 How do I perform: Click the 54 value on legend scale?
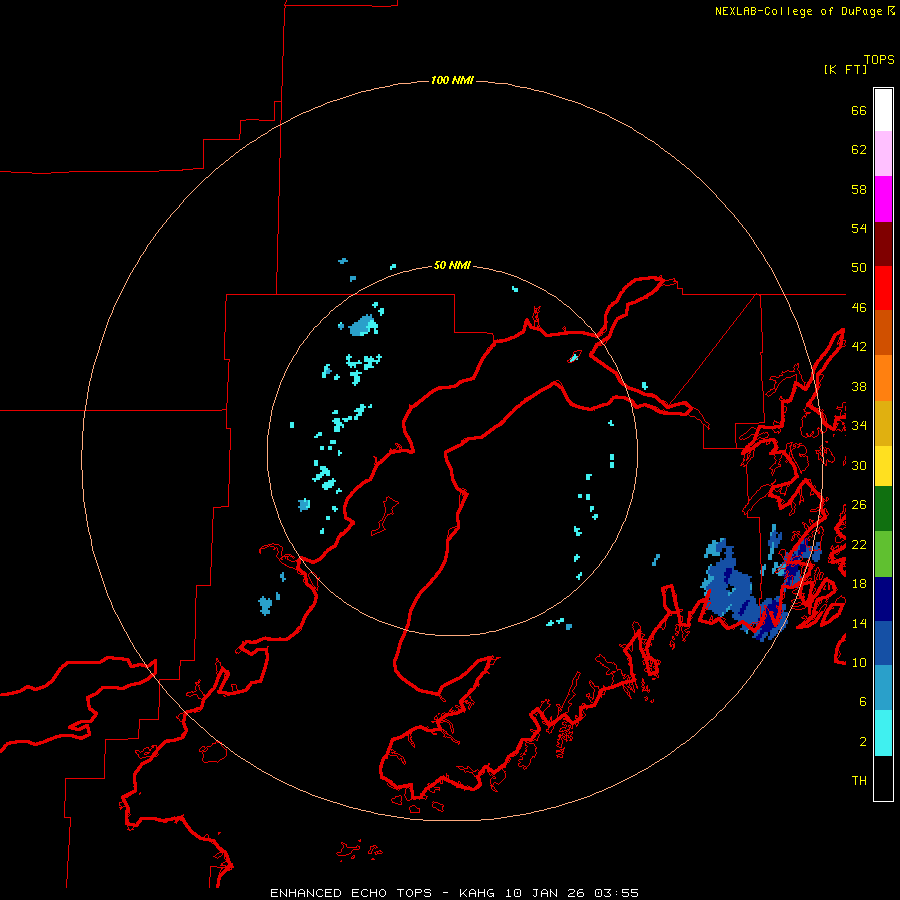click(x=859, y=228)
